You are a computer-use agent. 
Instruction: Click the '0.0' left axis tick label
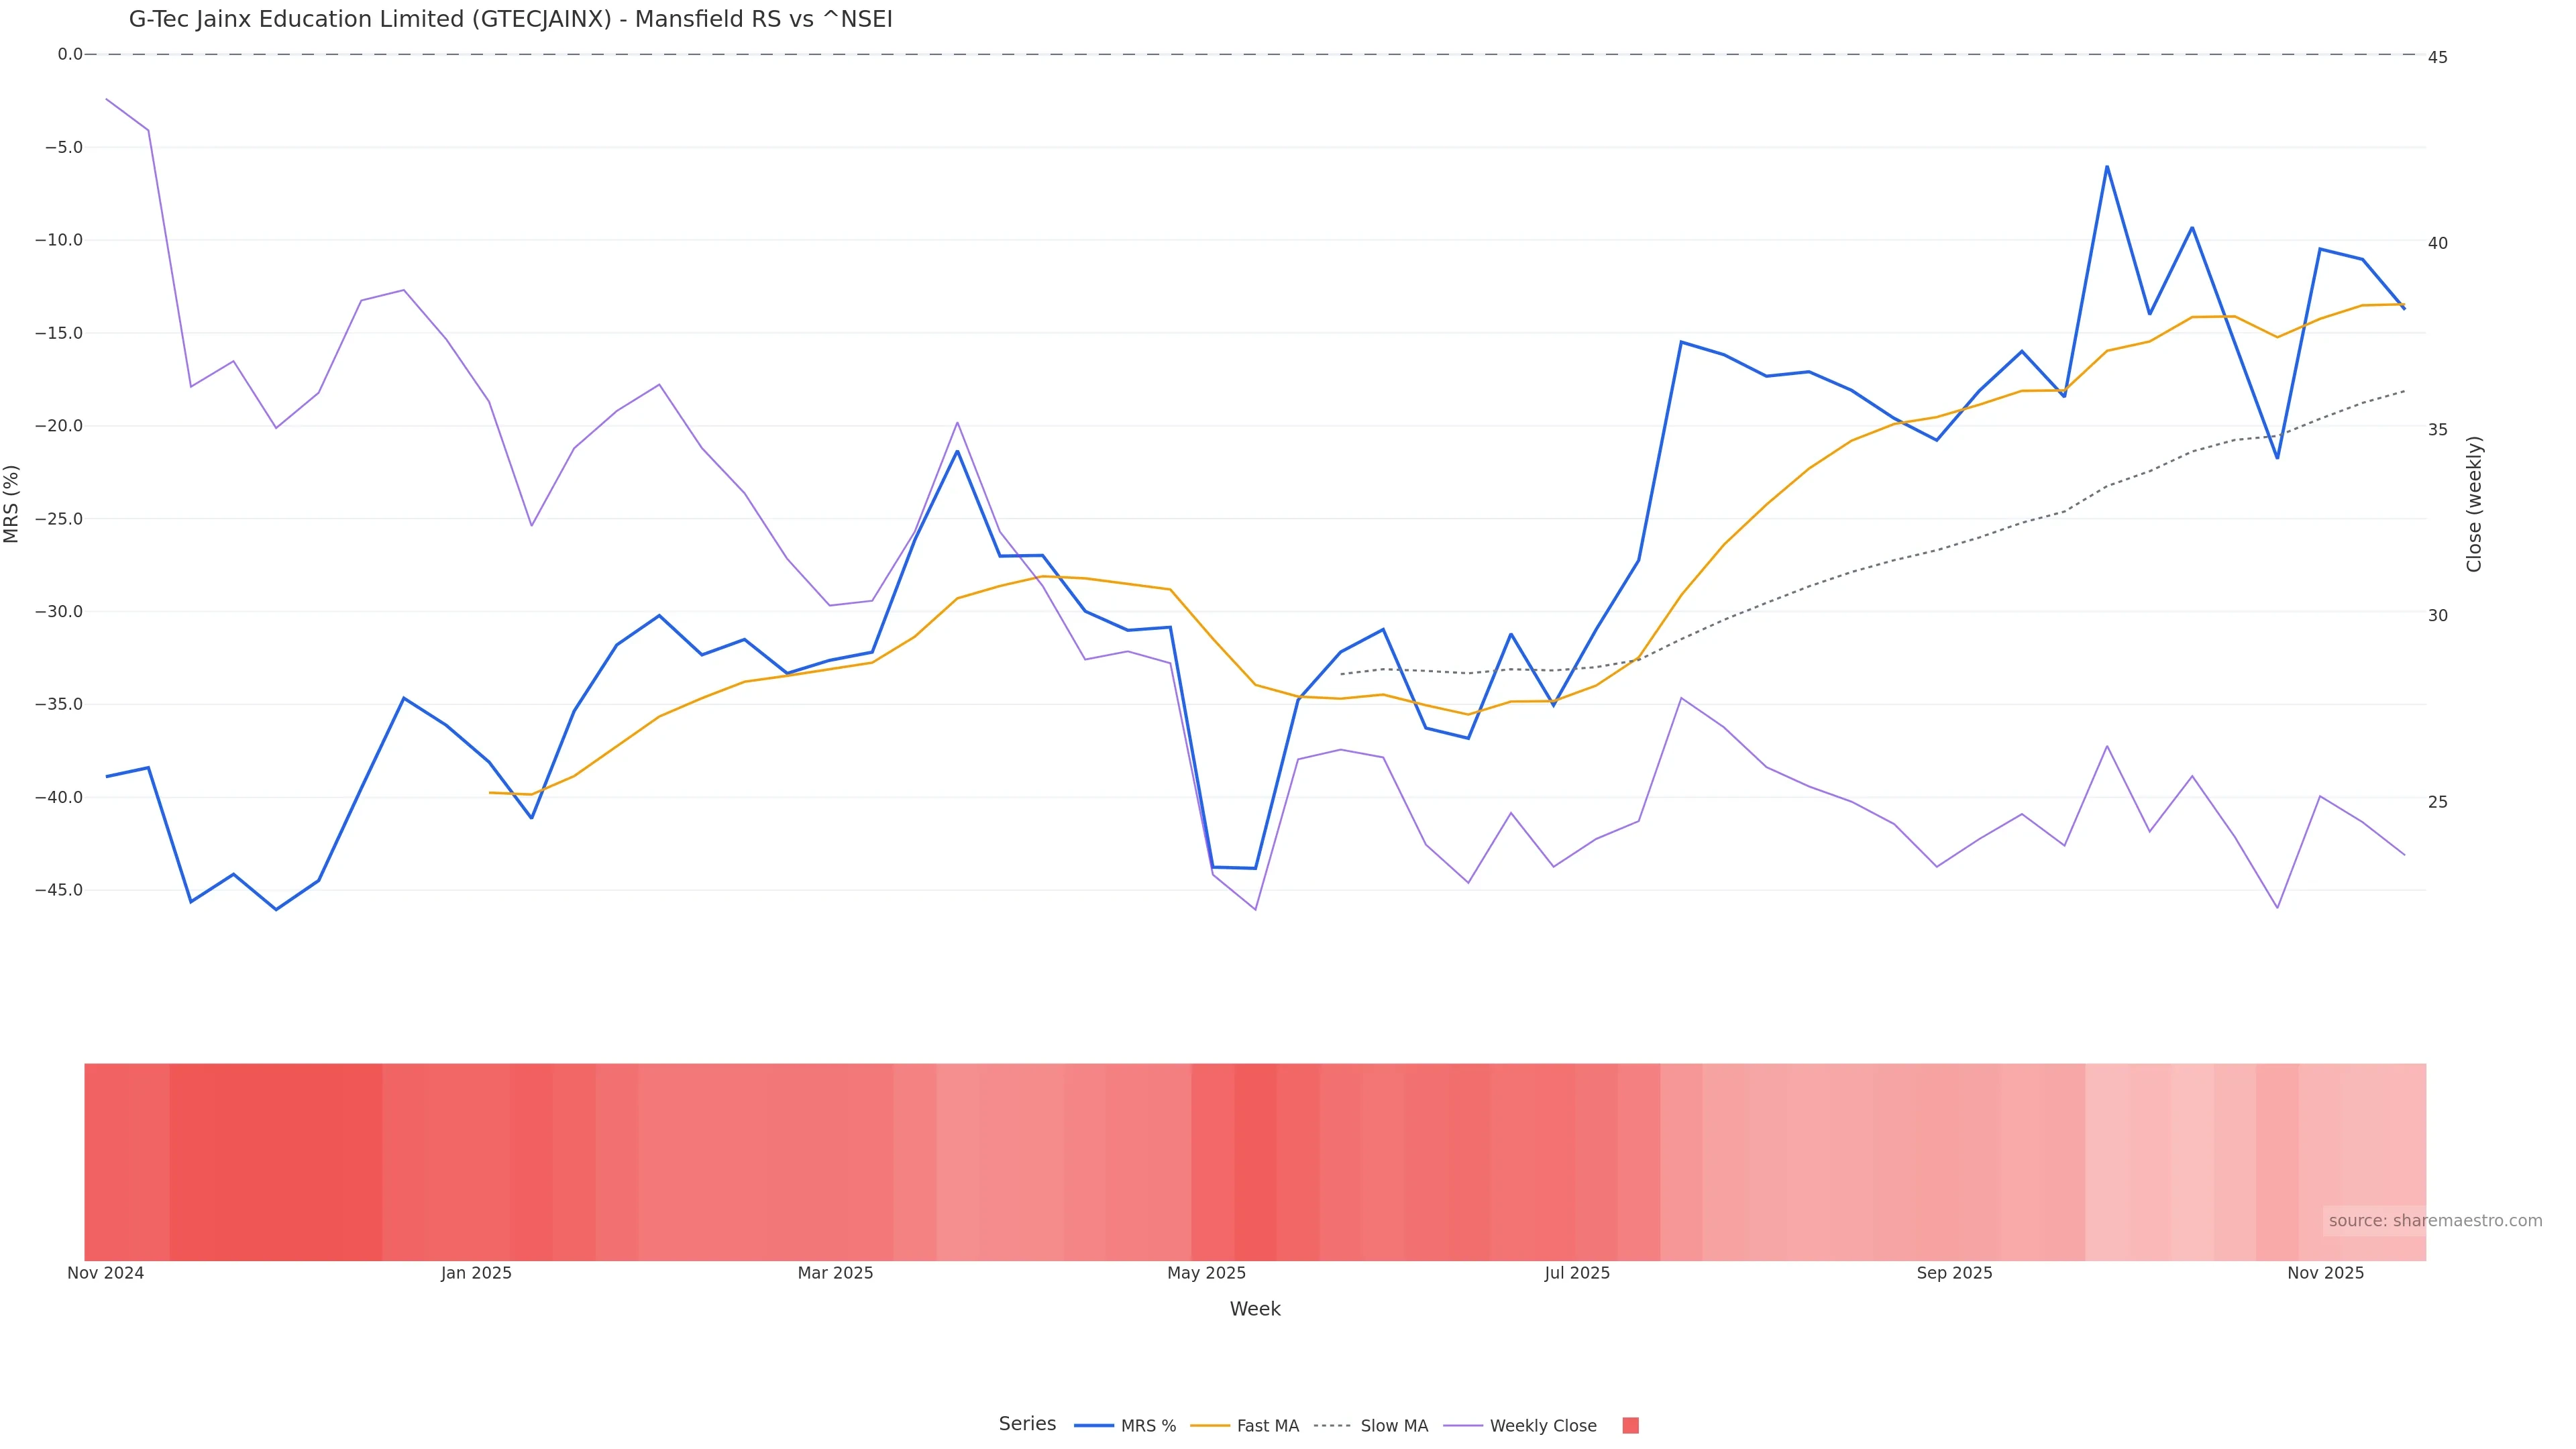(x=70, y=54)
